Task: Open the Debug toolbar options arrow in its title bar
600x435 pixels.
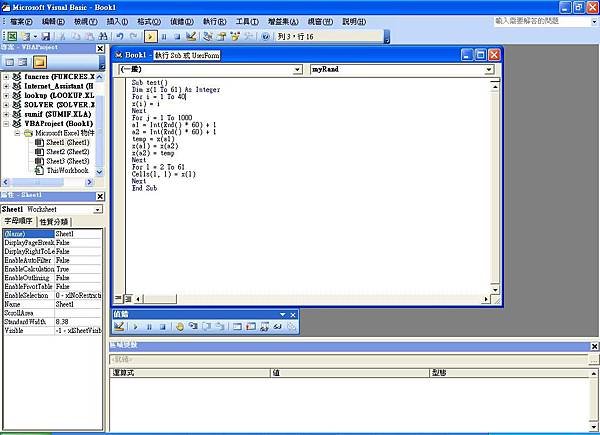Action: click(282, 314)
